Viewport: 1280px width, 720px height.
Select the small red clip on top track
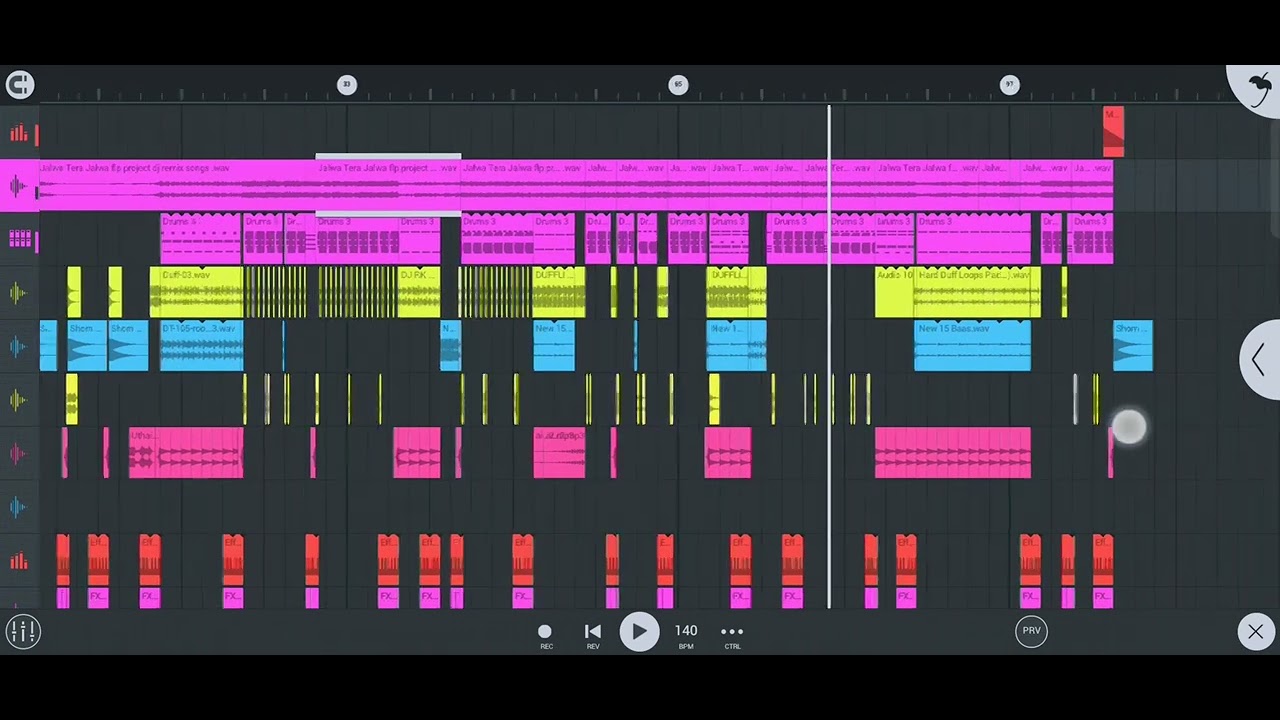click(1113, 132)
